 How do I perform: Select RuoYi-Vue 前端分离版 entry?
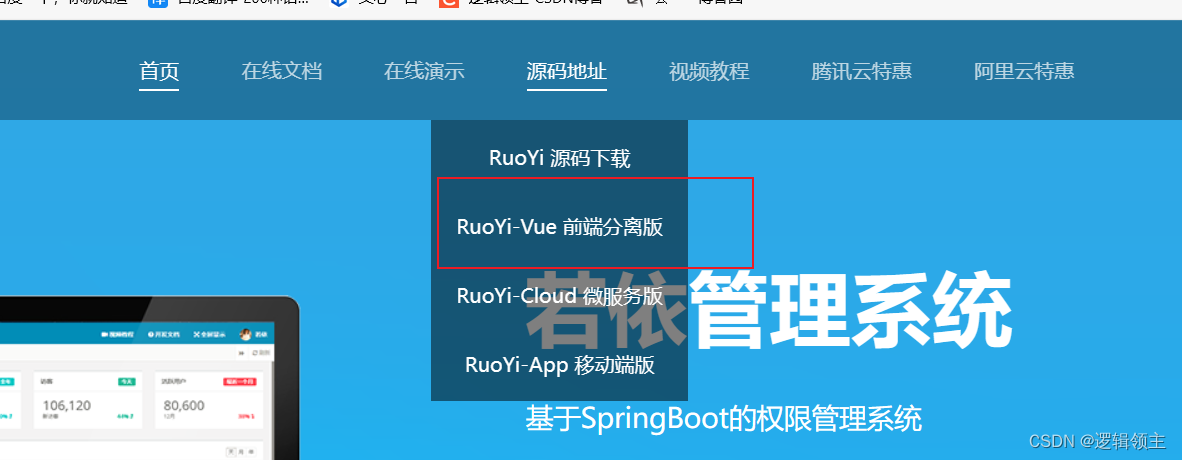click(559, 227)
